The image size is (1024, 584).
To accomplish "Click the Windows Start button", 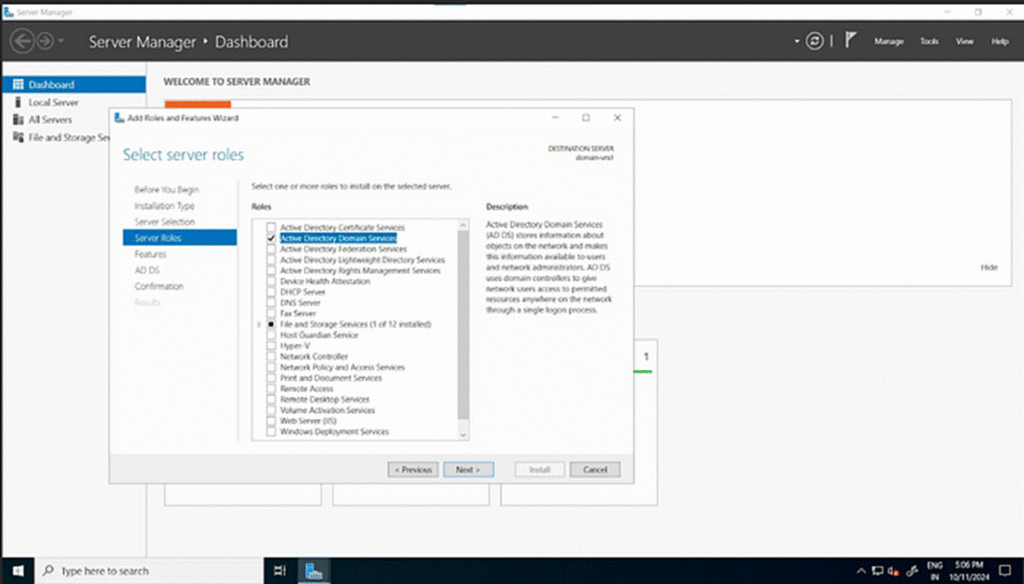I will [17, 571].
